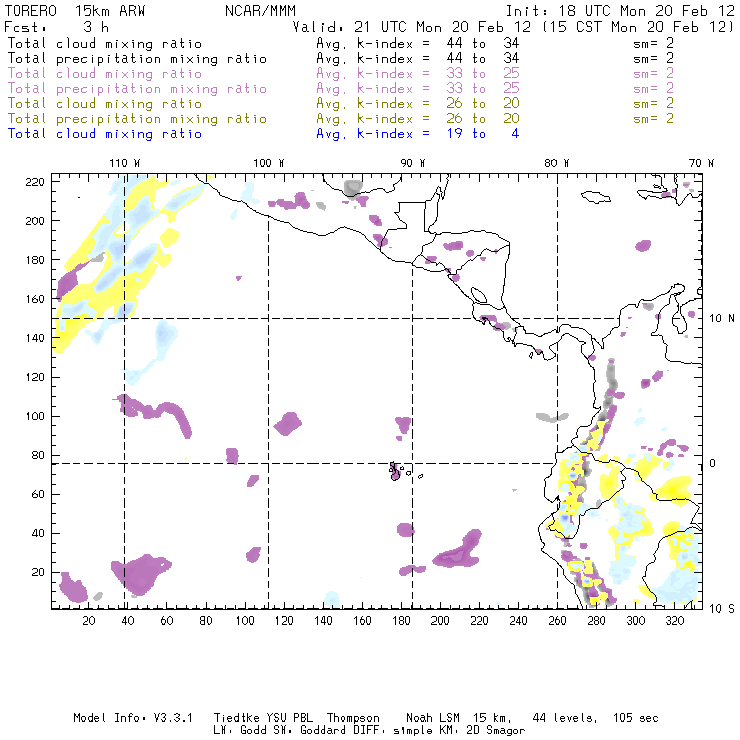Click y-axis tick label "100"
The height and width of the screenshot is (740, 740).
click(x=35, y=416)
